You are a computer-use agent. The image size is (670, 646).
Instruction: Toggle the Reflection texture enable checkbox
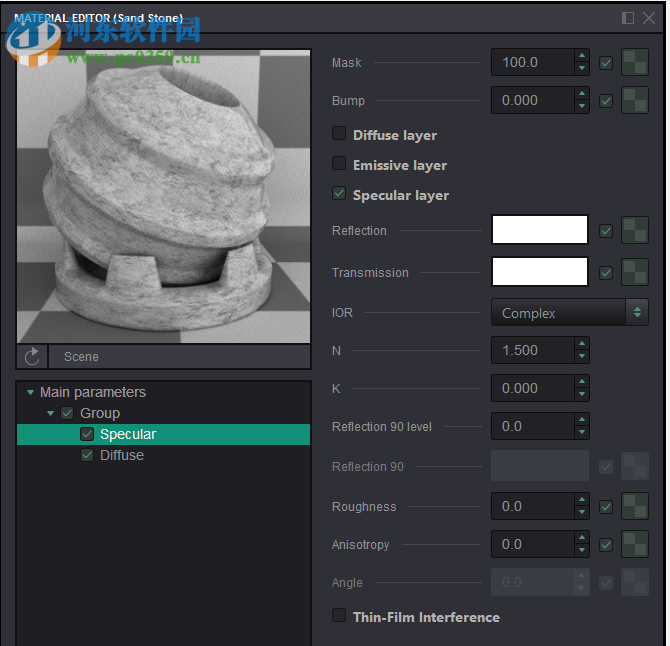(x=605, y=231)
